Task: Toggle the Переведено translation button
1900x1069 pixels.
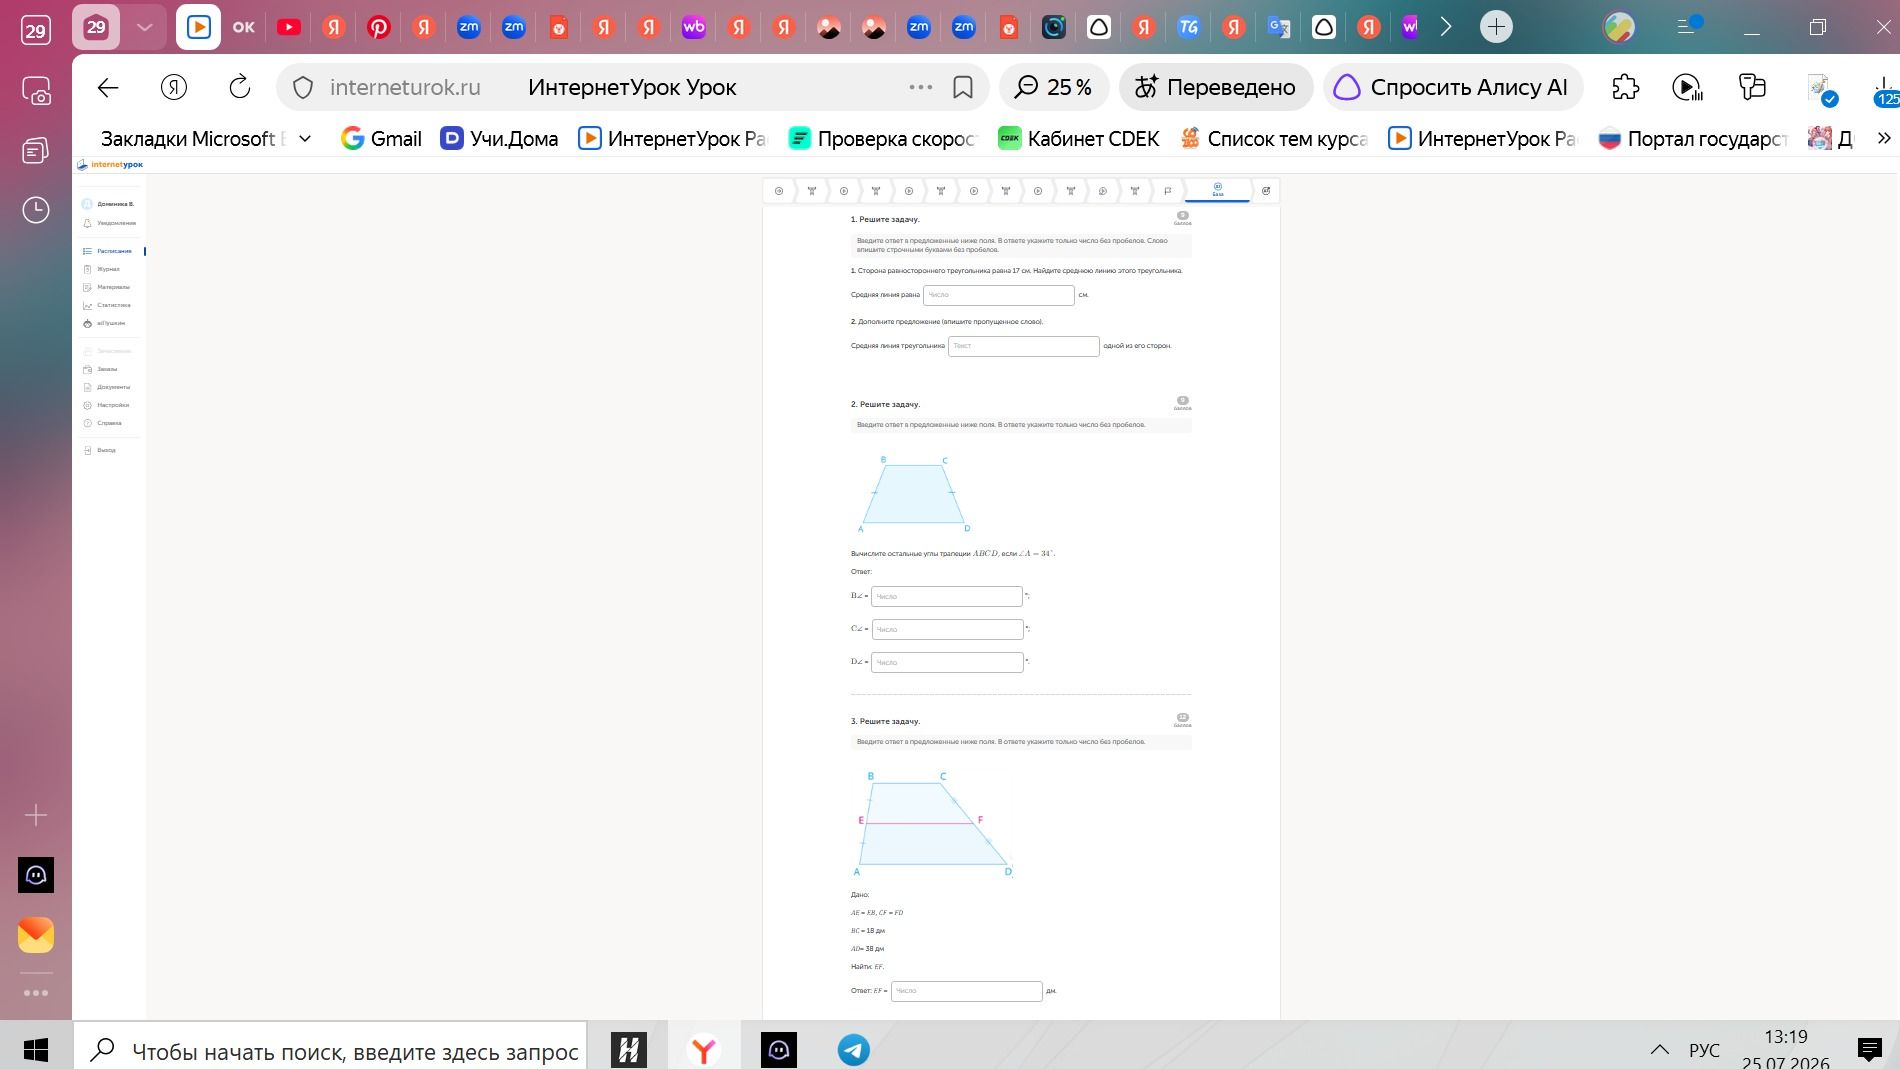Action: (1215, 87)
